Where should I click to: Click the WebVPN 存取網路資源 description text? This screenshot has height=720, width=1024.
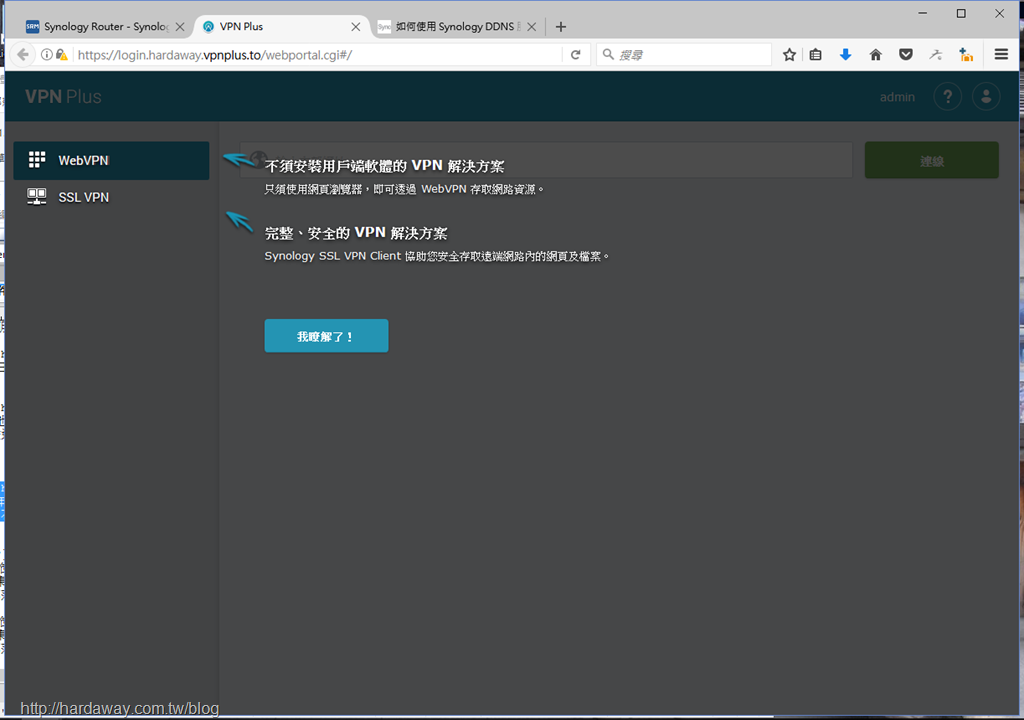[x=404, y=189]
